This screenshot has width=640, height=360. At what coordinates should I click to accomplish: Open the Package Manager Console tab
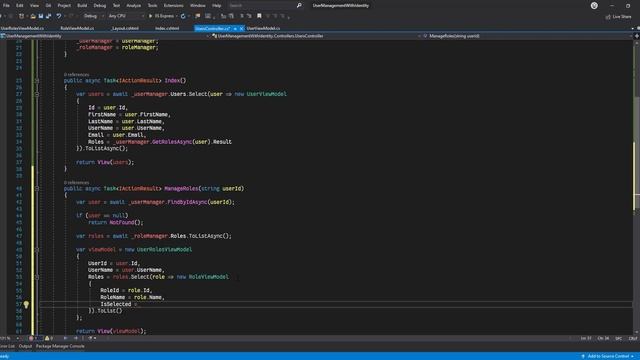[x=60, y=346]
